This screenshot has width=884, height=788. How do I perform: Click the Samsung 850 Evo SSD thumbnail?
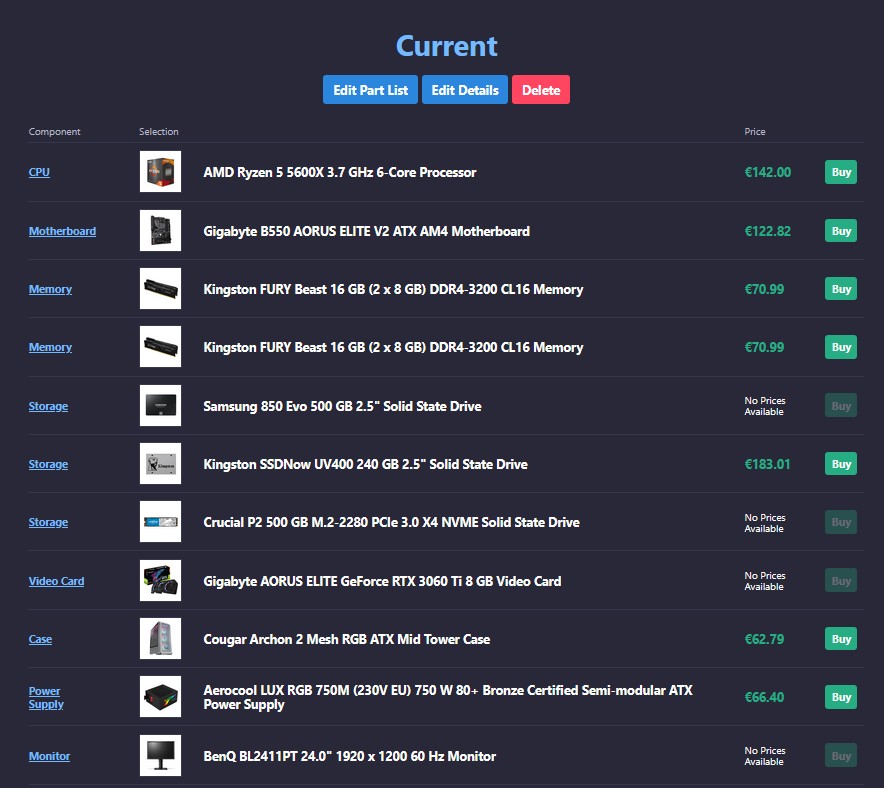161,405
